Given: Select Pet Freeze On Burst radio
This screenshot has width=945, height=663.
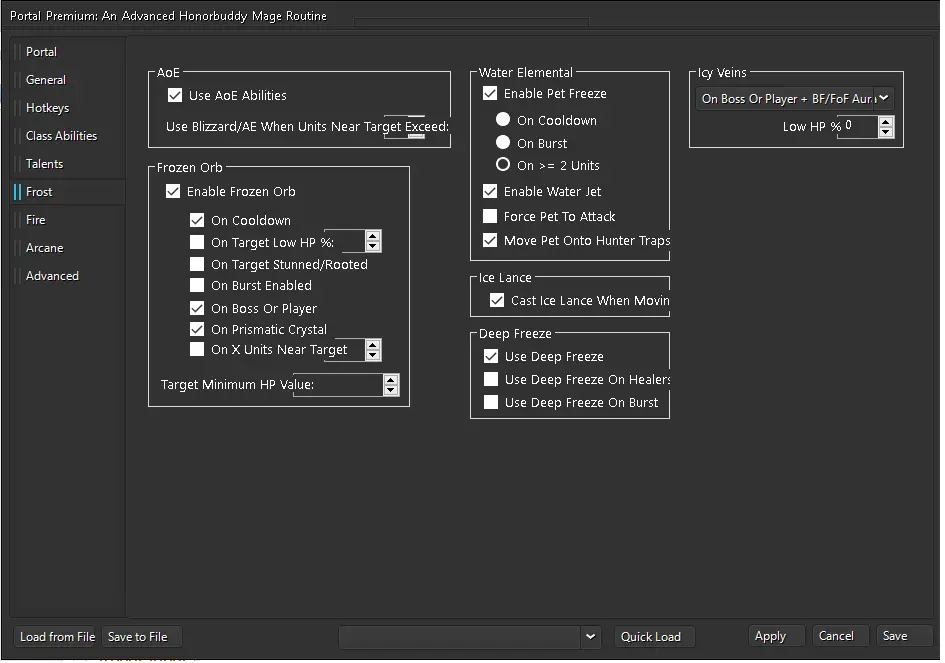Looking at the screenshot, I should [503, 143].
